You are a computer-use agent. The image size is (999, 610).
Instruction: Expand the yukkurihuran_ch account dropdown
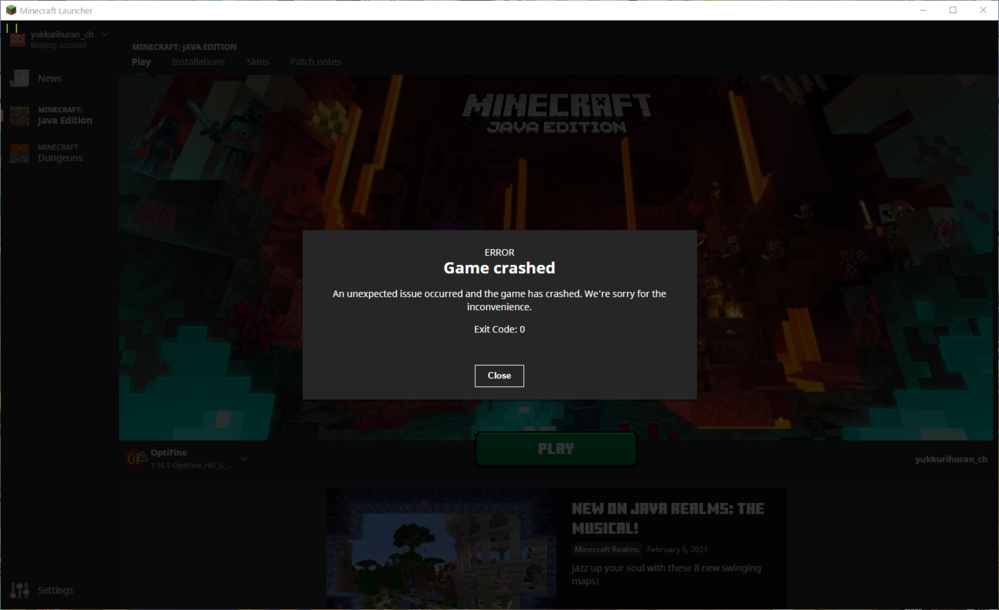click(104, 34)
